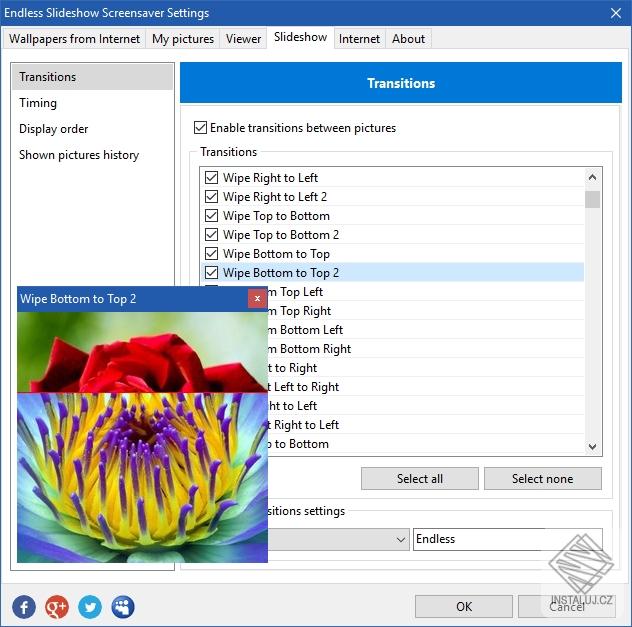Click the flower preview image

coord(142,437)
